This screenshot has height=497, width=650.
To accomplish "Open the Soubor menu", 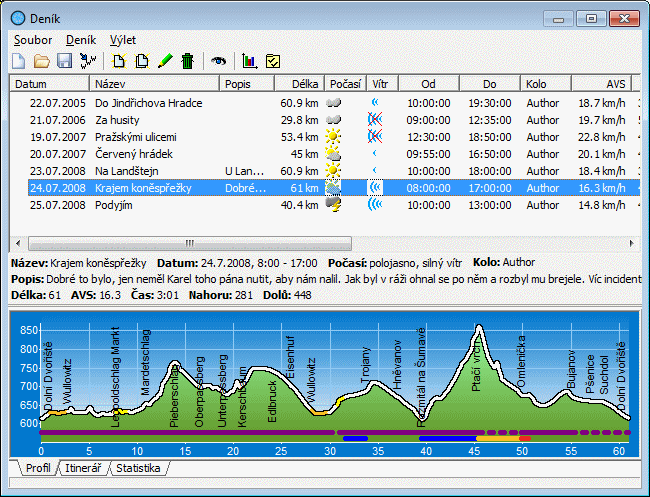I will tap(33, 40).
